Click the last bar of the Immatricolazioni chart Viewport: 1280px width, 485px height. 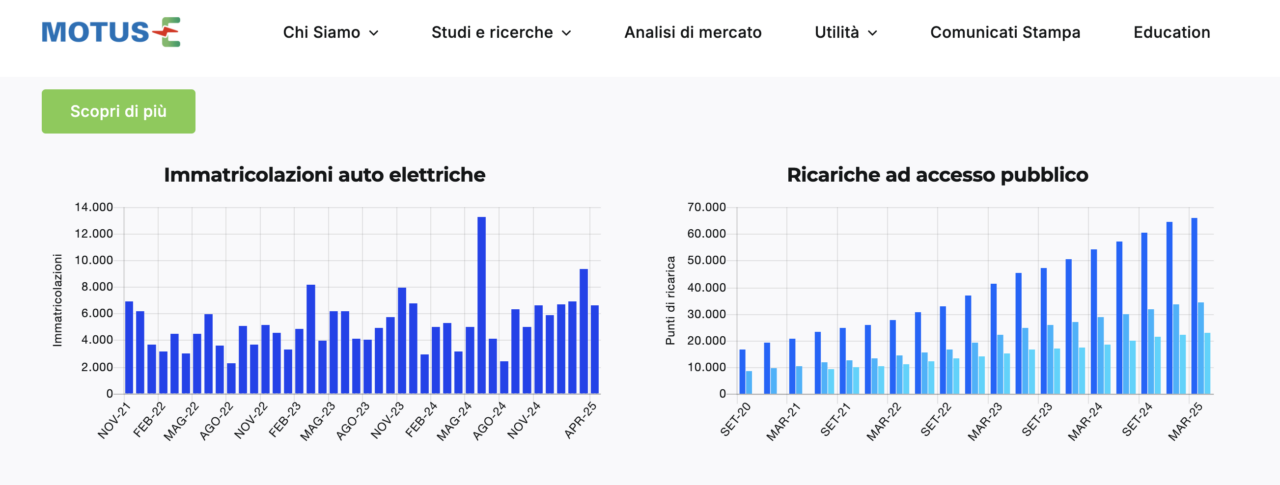[x=595, y=349]
